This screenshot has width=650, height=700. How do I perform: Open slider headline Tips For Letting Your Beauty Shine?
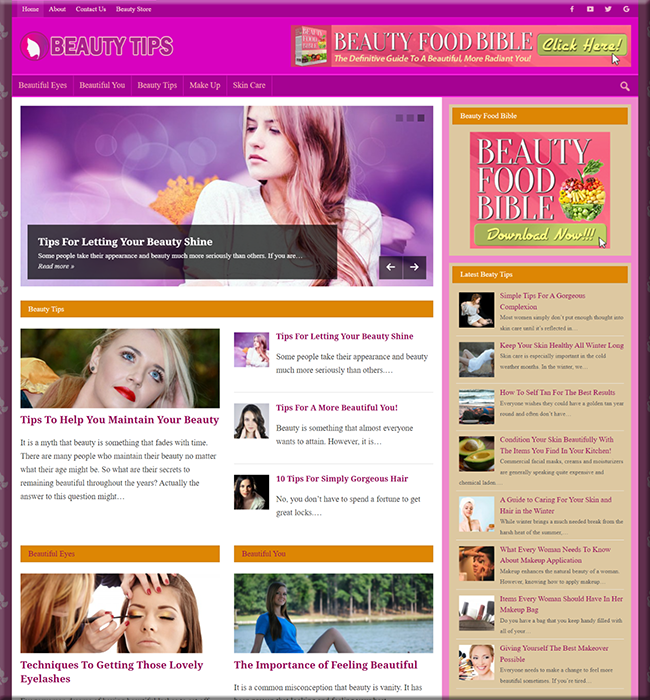coord(125,242)
